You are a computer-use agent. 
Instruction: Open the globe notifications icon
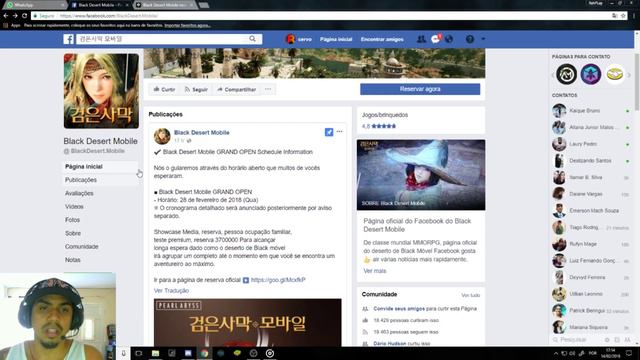point(449,39)
